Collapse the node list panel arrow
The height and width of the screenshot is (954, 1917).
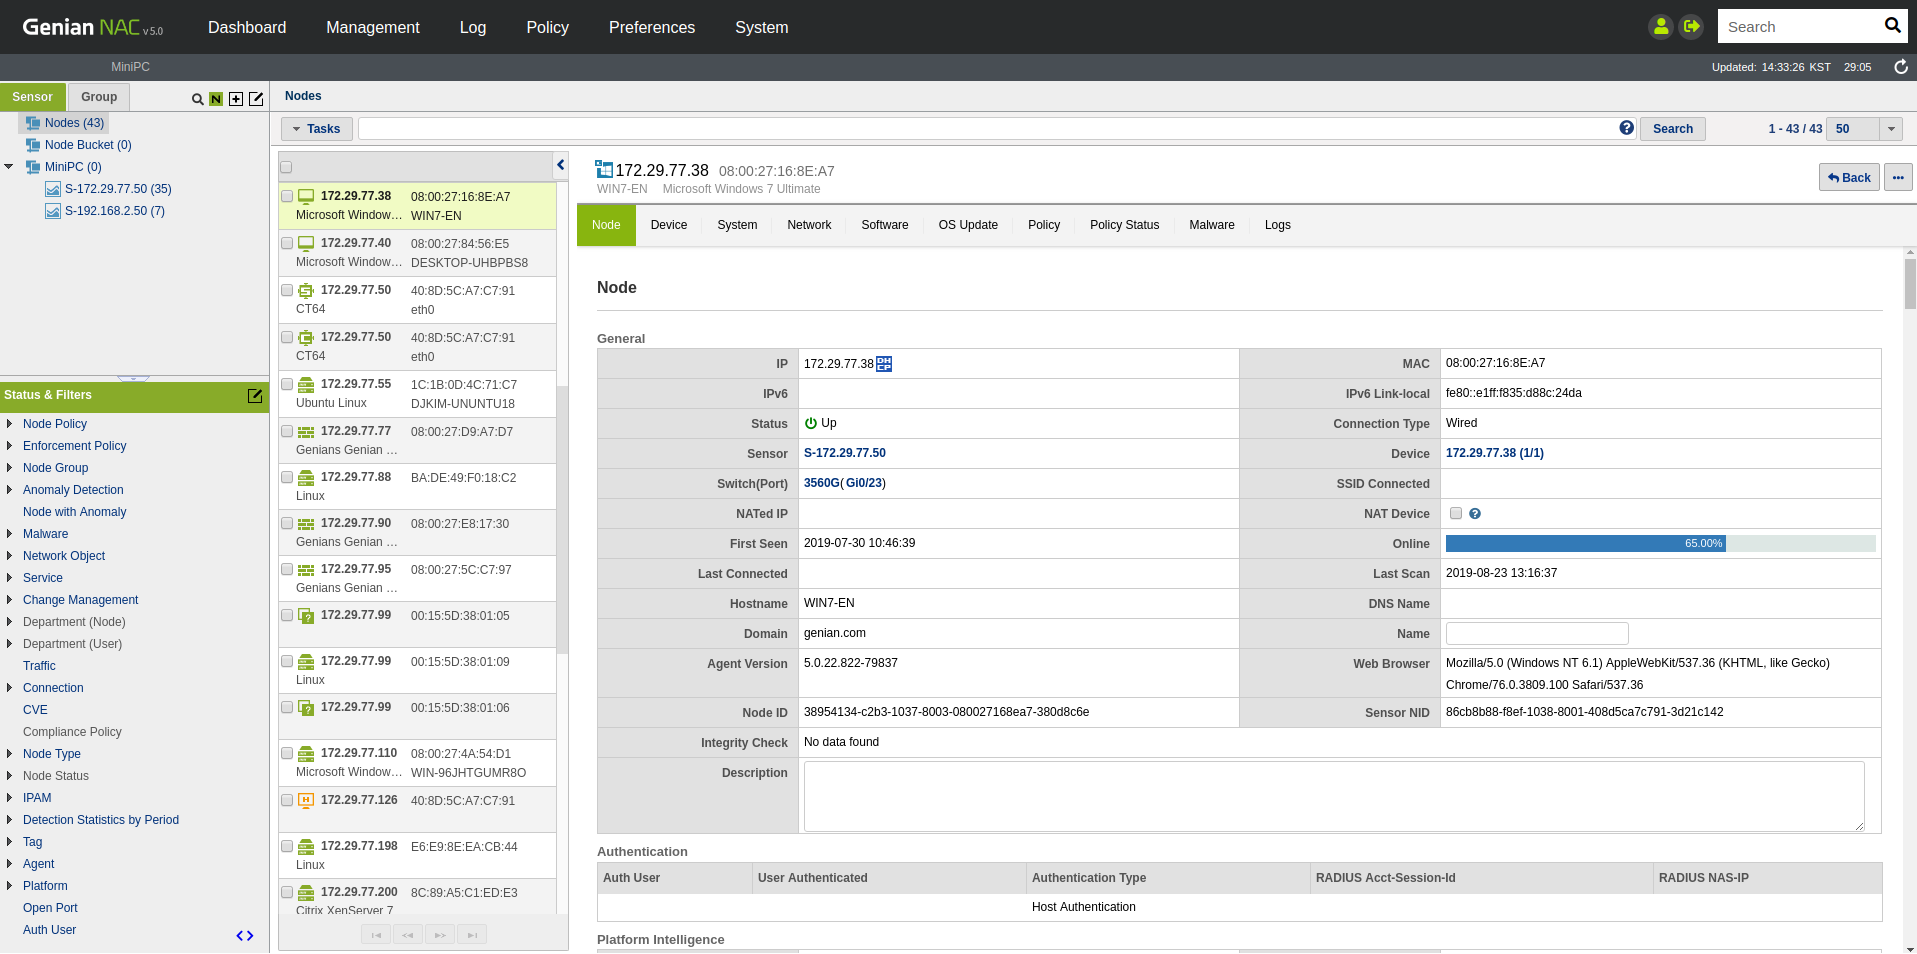[x=560, y=165]
